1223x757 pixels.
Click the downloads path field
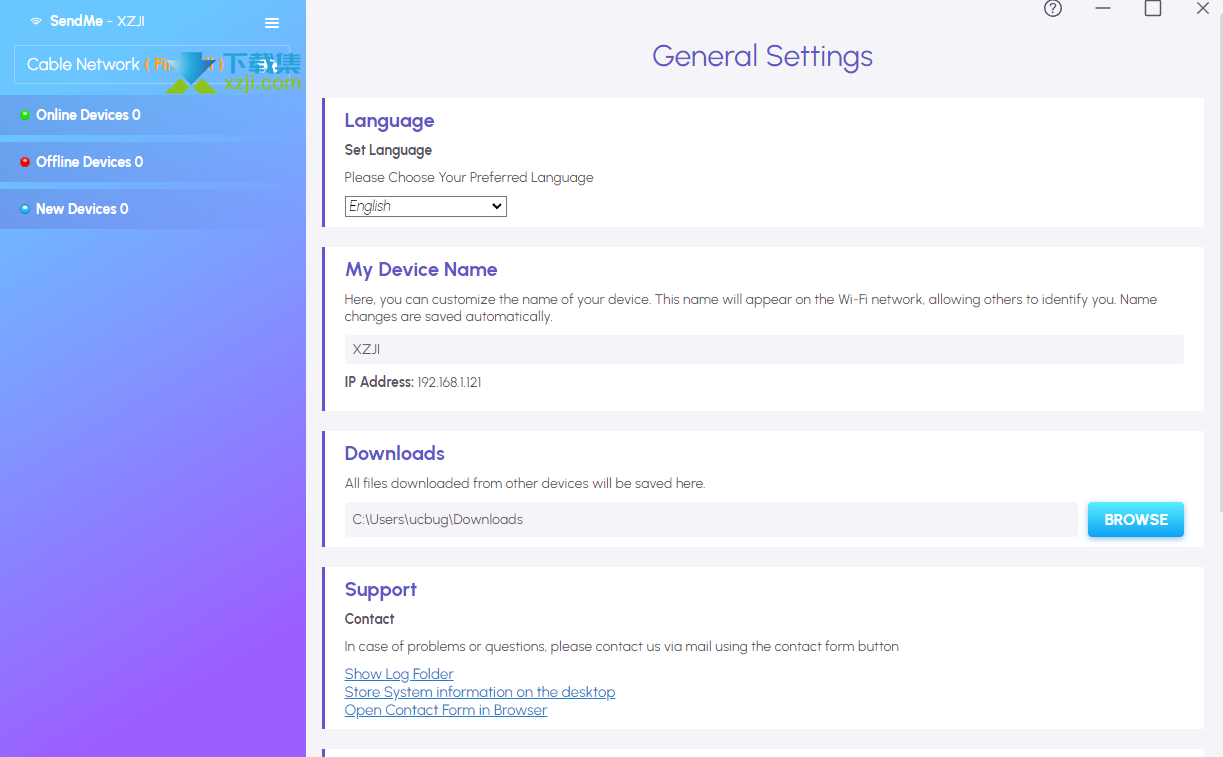(x=711, y=520)
